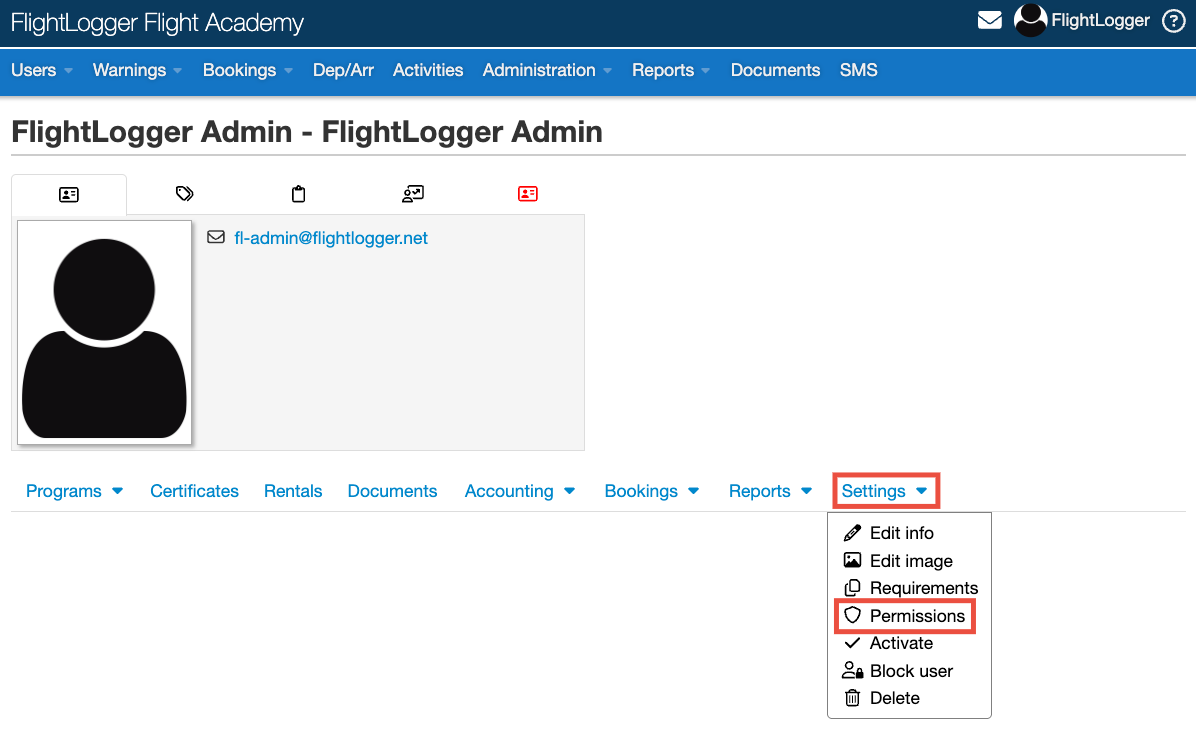Open the instructor presentation icon tab
The width and height of the screenshot is (1196, 745).
[x=413, y=194]
